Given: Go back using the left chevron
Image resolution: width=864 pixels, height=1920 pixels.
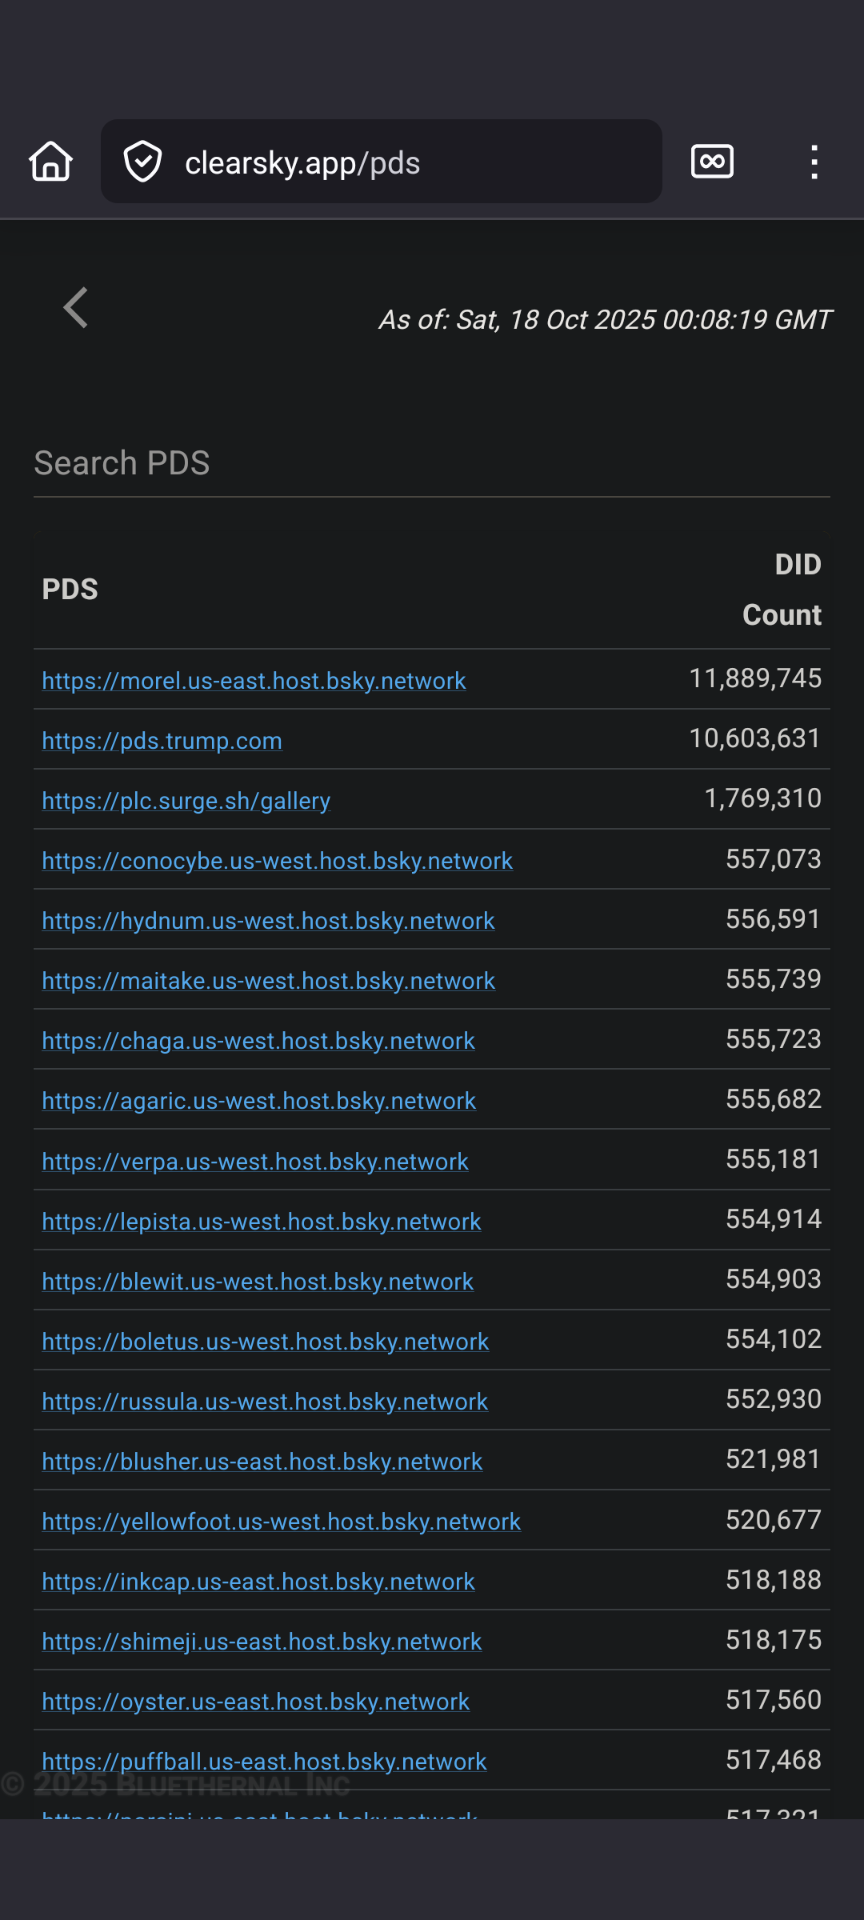Looking at the screenshot, I should [76, 307].
